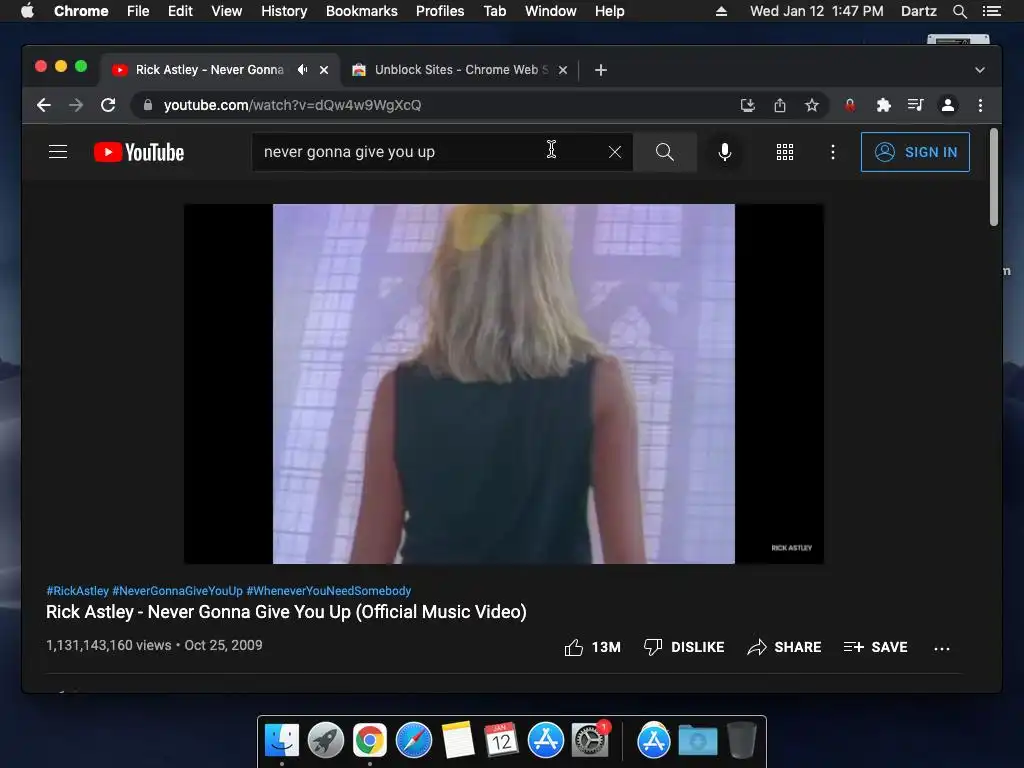Open the Edit menu
The image size is (1024, 768).
(x=180, y=11)
